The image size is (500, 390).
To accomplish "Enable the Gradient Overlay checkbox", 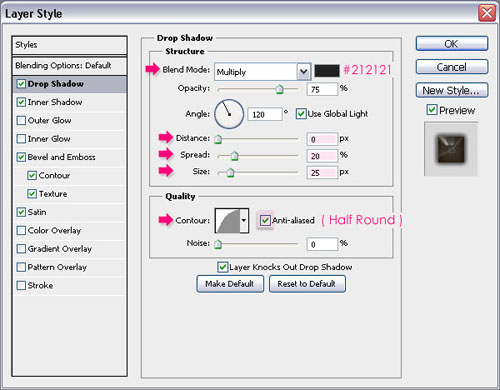I will coord(21,249).
